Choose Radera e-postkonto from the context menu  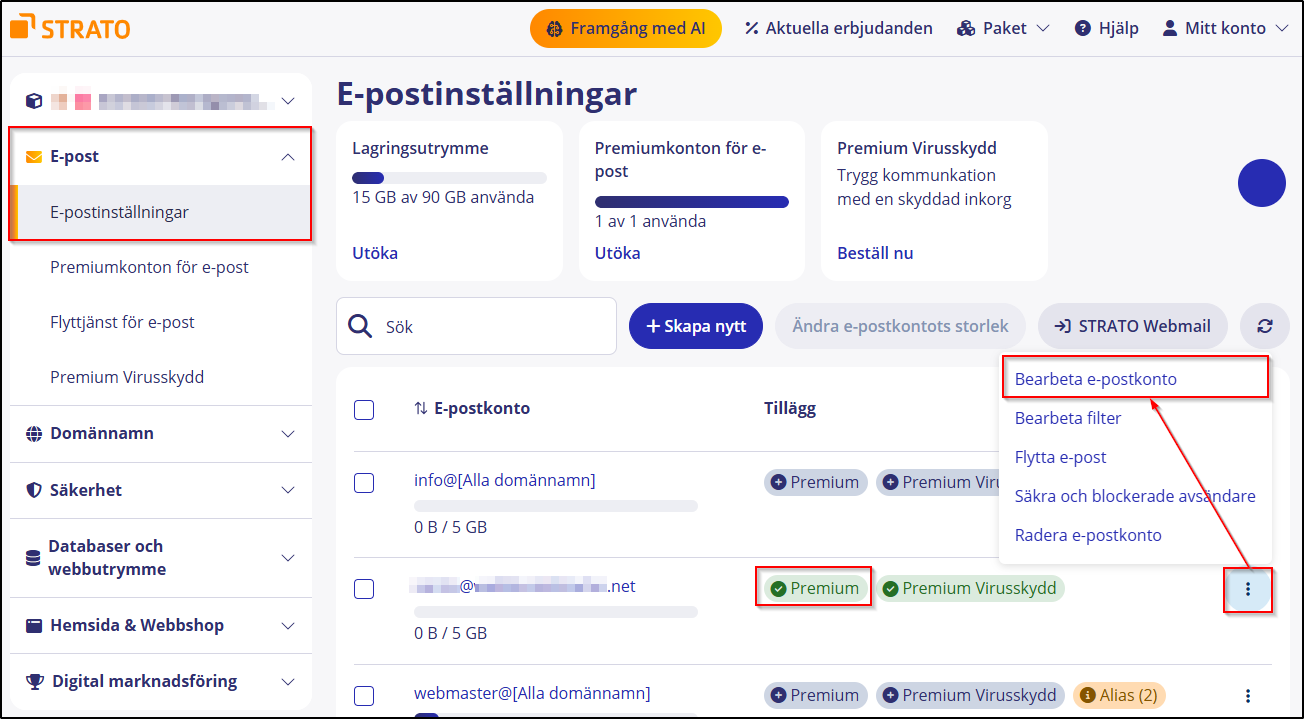coord(1087,534)
